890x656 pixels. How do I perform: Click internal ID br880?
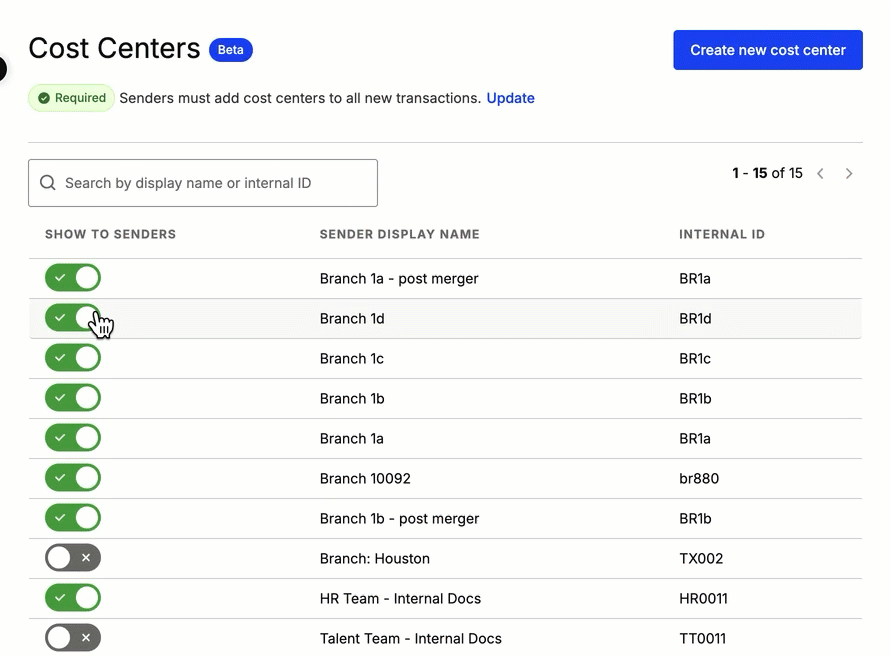click(x=699, y=478)
